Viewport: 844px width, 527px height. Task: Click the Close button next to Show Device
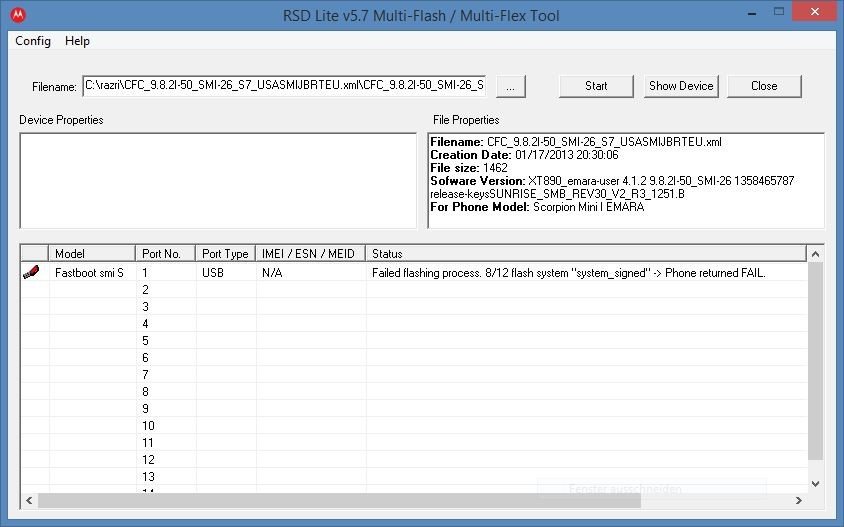click(x=764, y=86)
